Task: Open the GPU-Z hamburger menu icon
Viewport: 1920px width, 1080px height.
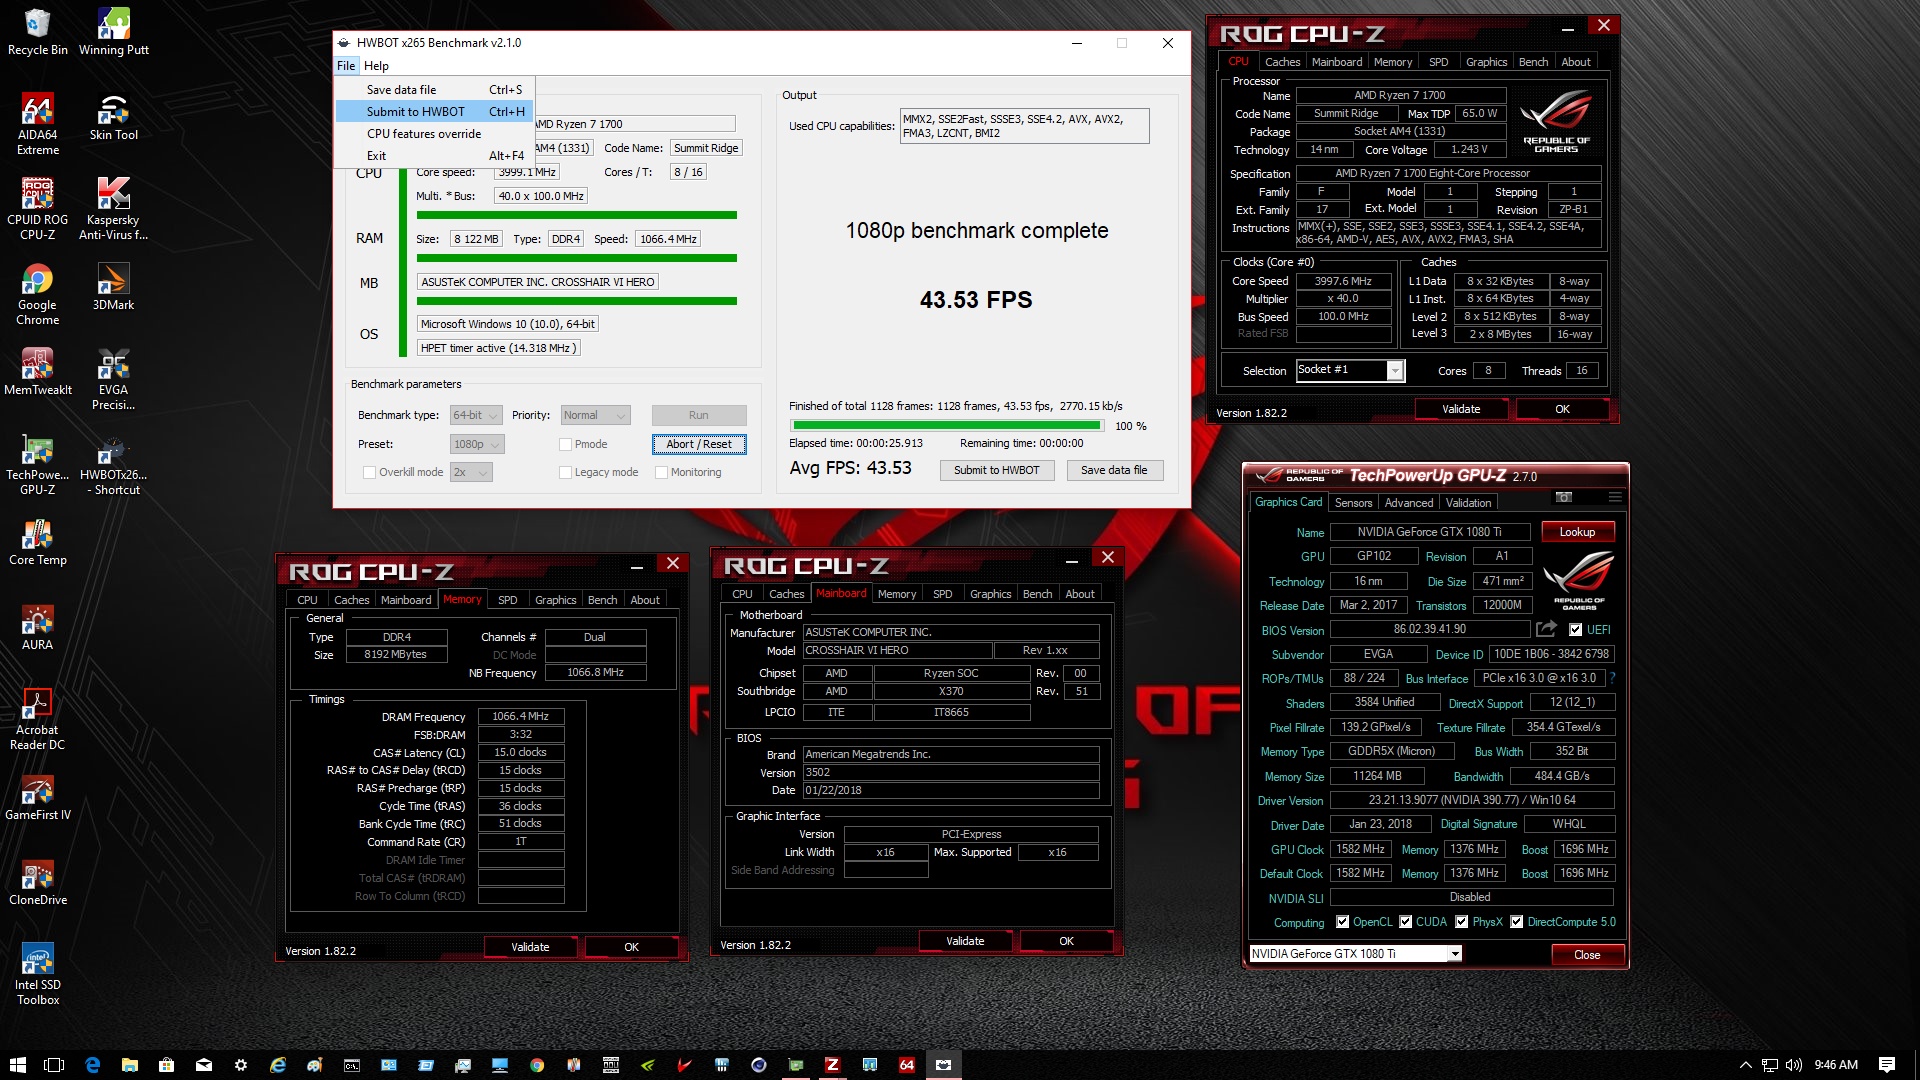Action: (x=1614, y=497)
